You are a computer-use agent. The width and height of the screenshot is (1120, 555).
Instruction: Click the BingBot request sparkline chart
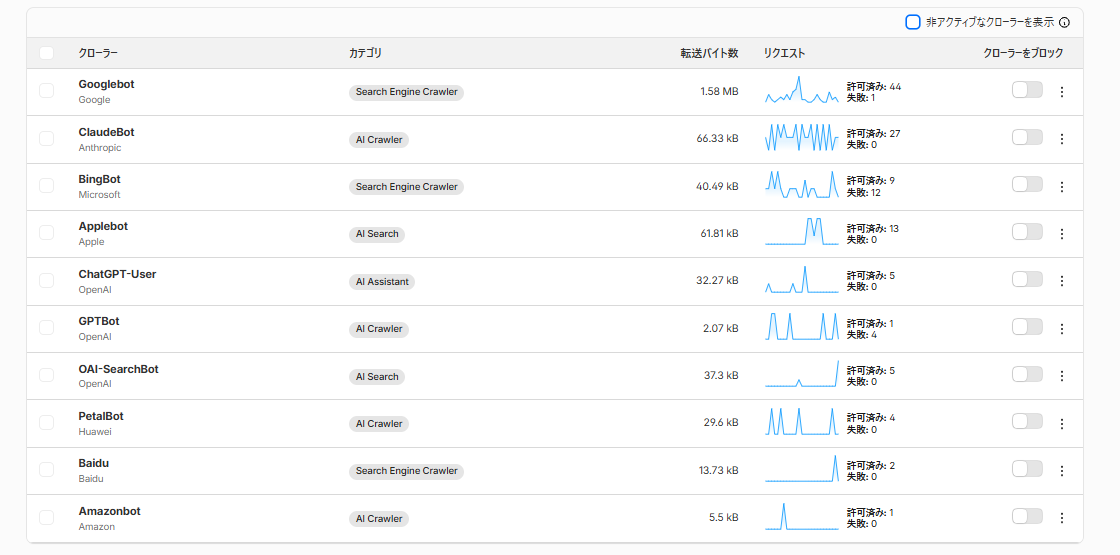click(x=802, y=184)
